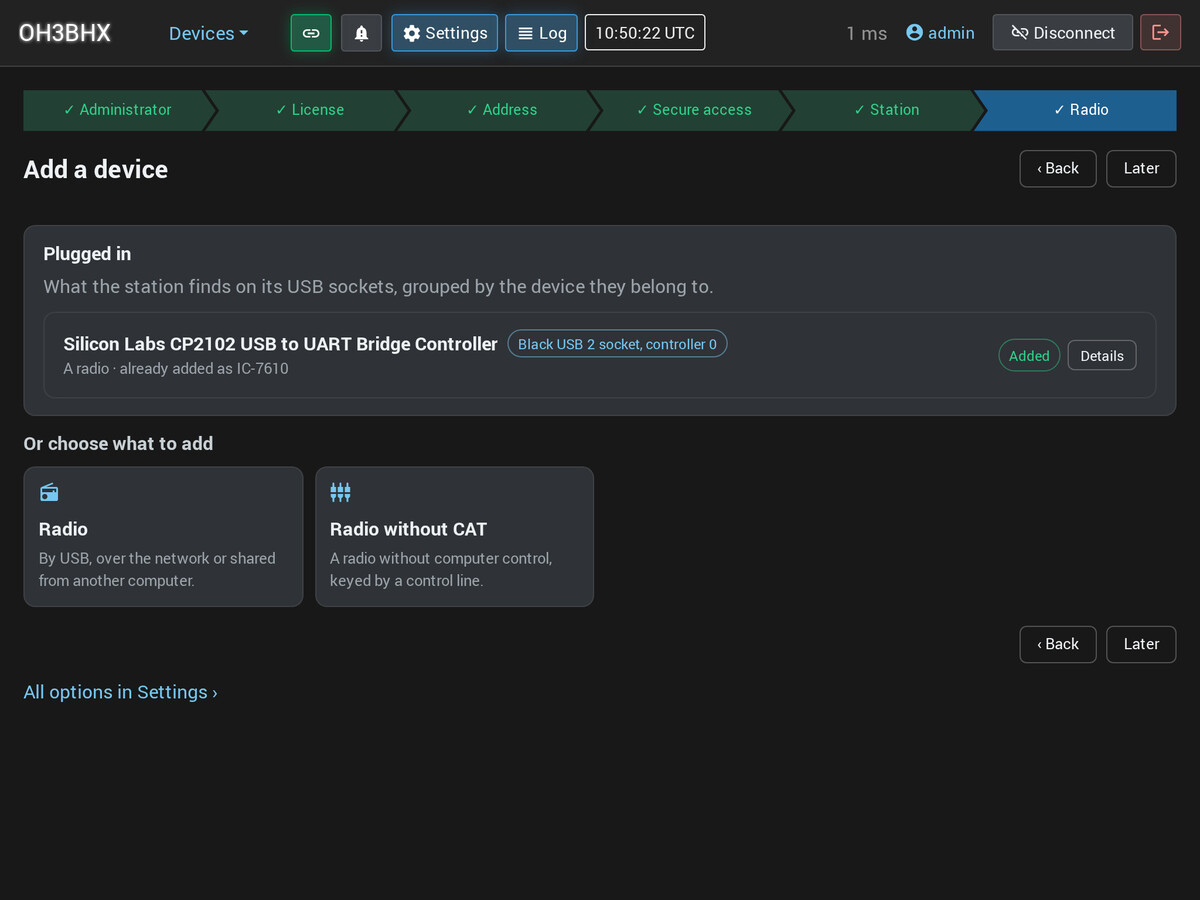Image resolution: width=1200 pixels, height=900 pixels.
Task: Show Details for the CP2102 device
Action: pyautogui.click(x=1102, y=356)
